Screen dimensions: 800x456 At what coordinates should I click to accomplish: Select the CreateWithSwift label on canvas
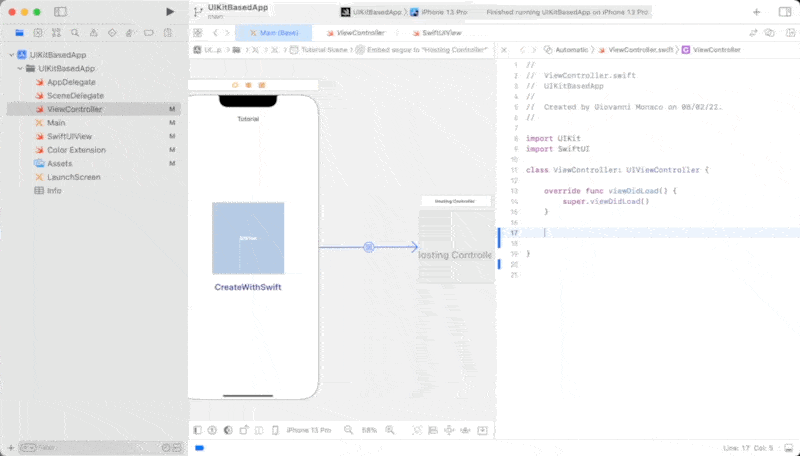[x=248, y=287]
